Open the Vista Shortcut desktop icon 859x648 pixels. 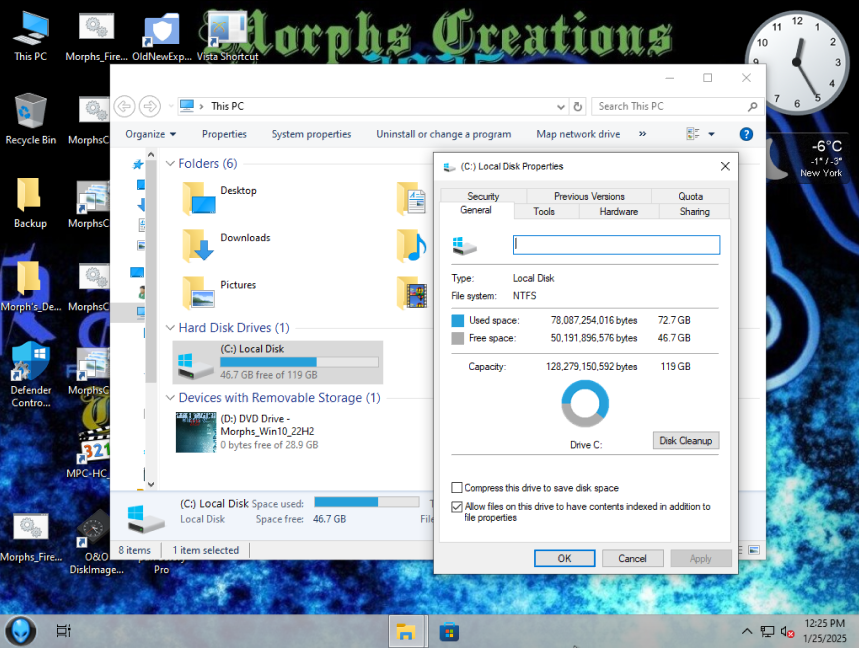[227, 35]
